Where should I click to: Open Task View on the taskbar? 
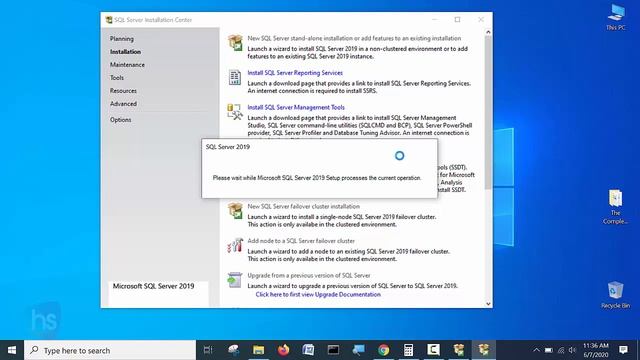point(208,350)
